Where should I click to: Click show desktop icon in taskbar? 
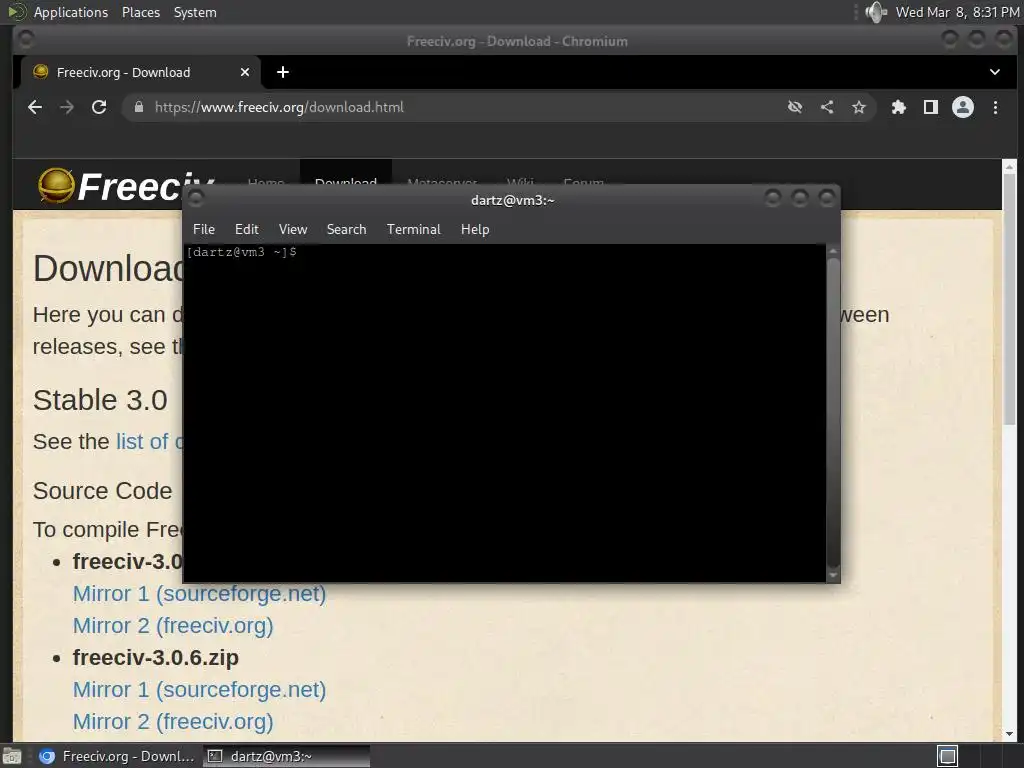tap(12, 756)
